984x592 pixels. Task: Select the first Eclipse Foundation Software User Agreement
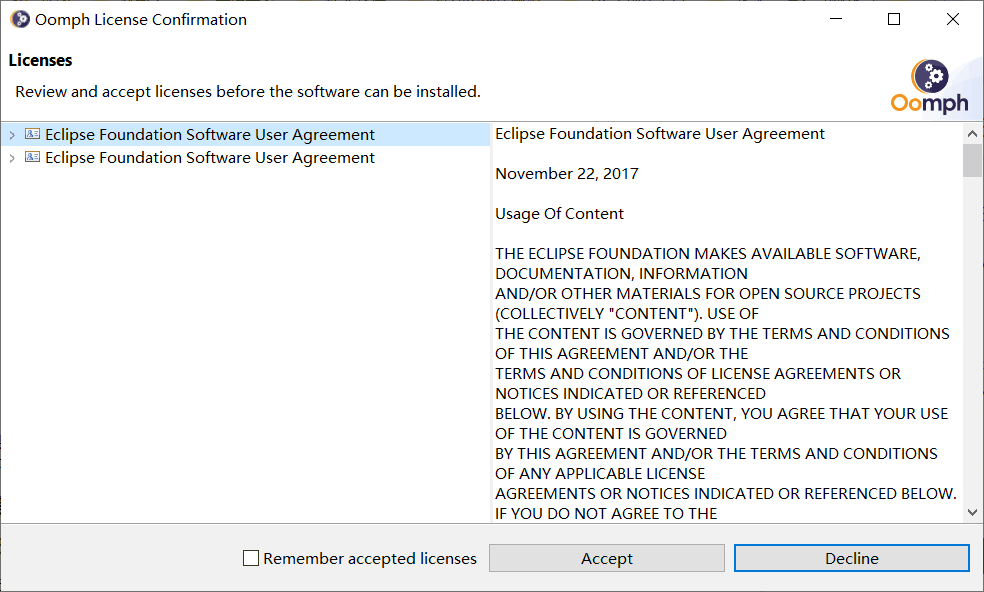click(210, 134)
